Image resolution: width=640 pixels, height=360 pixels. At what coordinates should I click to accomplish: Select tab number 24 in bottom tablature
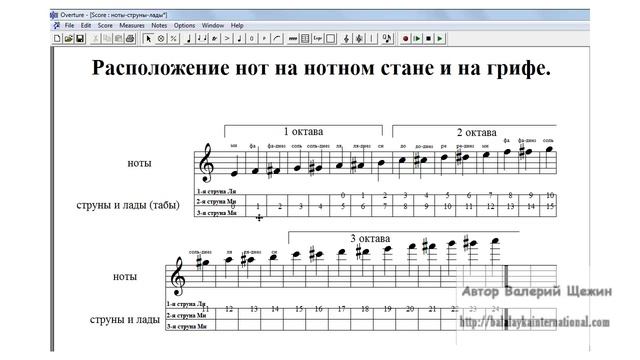point(496,309)
